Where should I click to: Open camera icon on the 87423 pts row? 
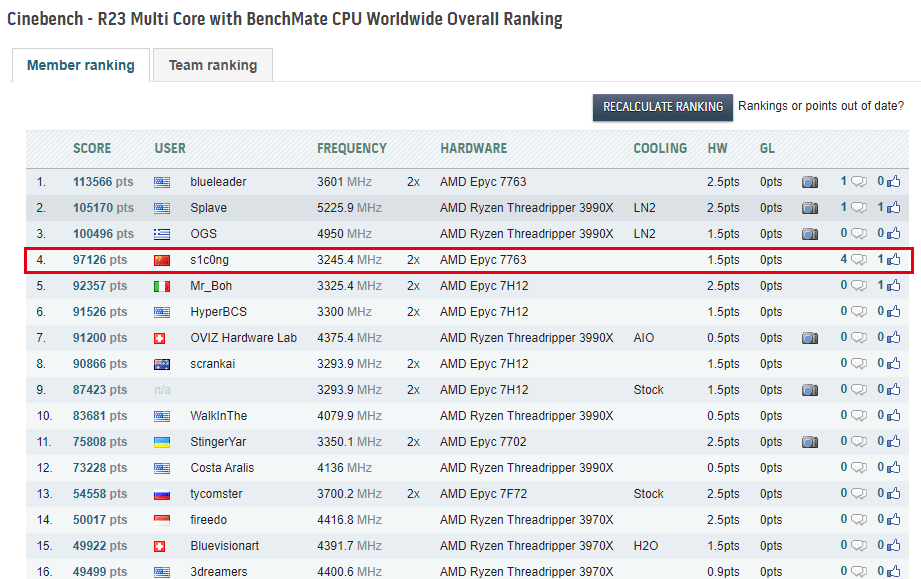point(810,390)
